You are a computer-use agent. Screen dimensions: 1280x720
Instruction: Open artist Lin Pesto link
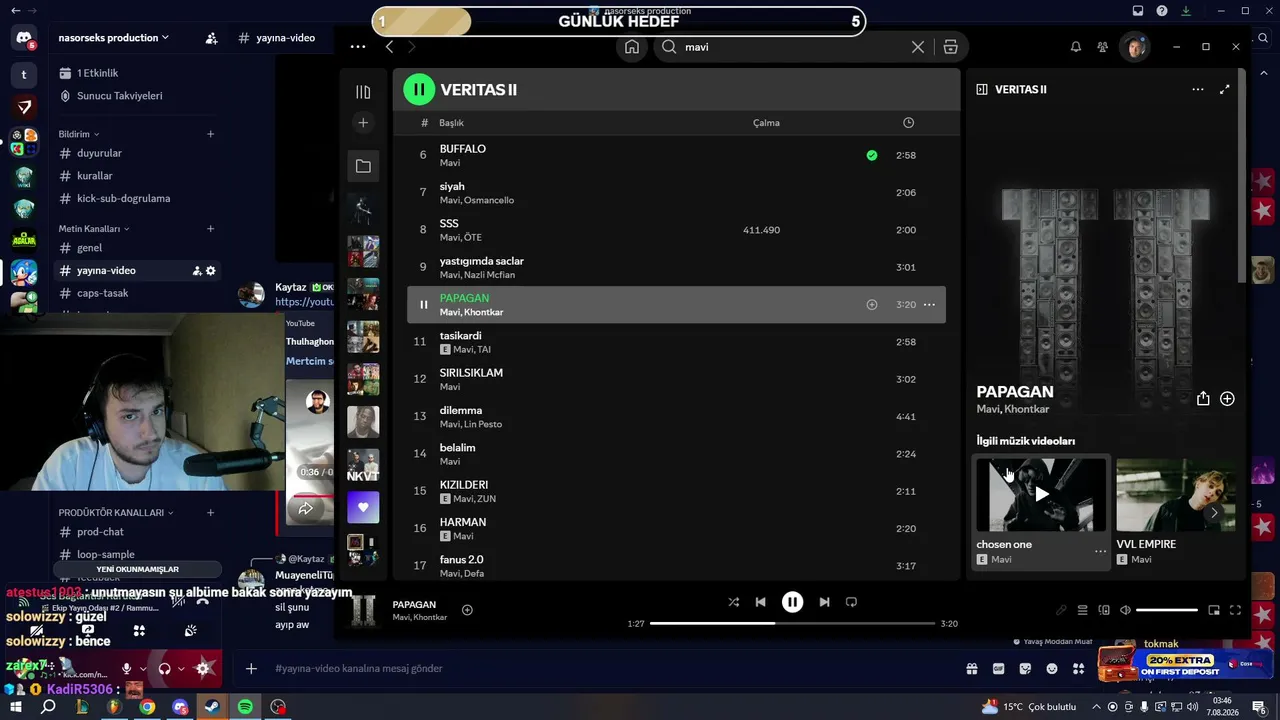tap(483, 424)
